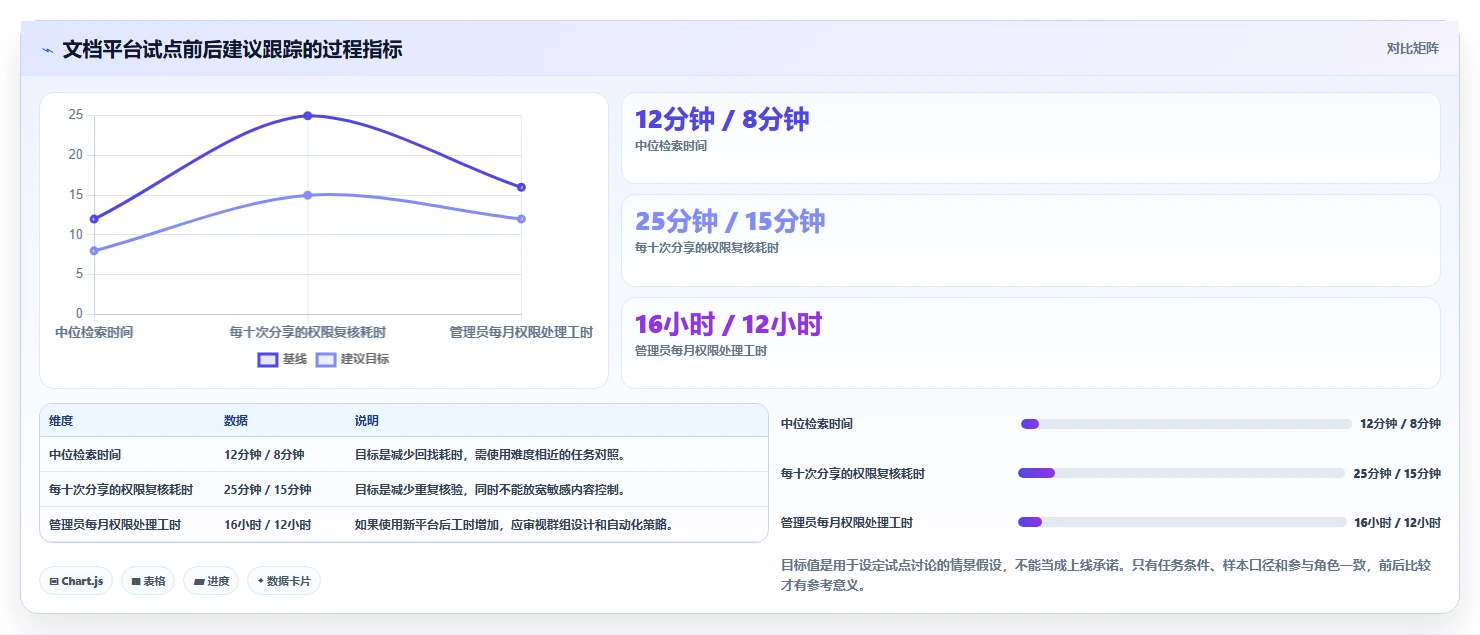Select the 中位检索时间 table row label
This screenshot has width=1480, height=635.
[x=85, y=455]
